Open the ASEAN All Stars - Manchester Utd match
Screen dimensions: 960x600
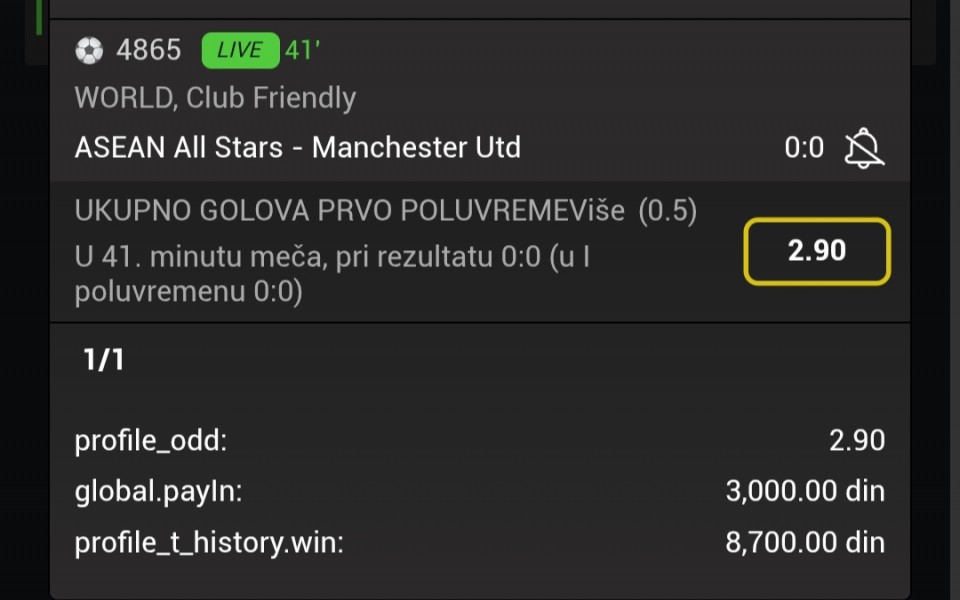pos(297,148)
